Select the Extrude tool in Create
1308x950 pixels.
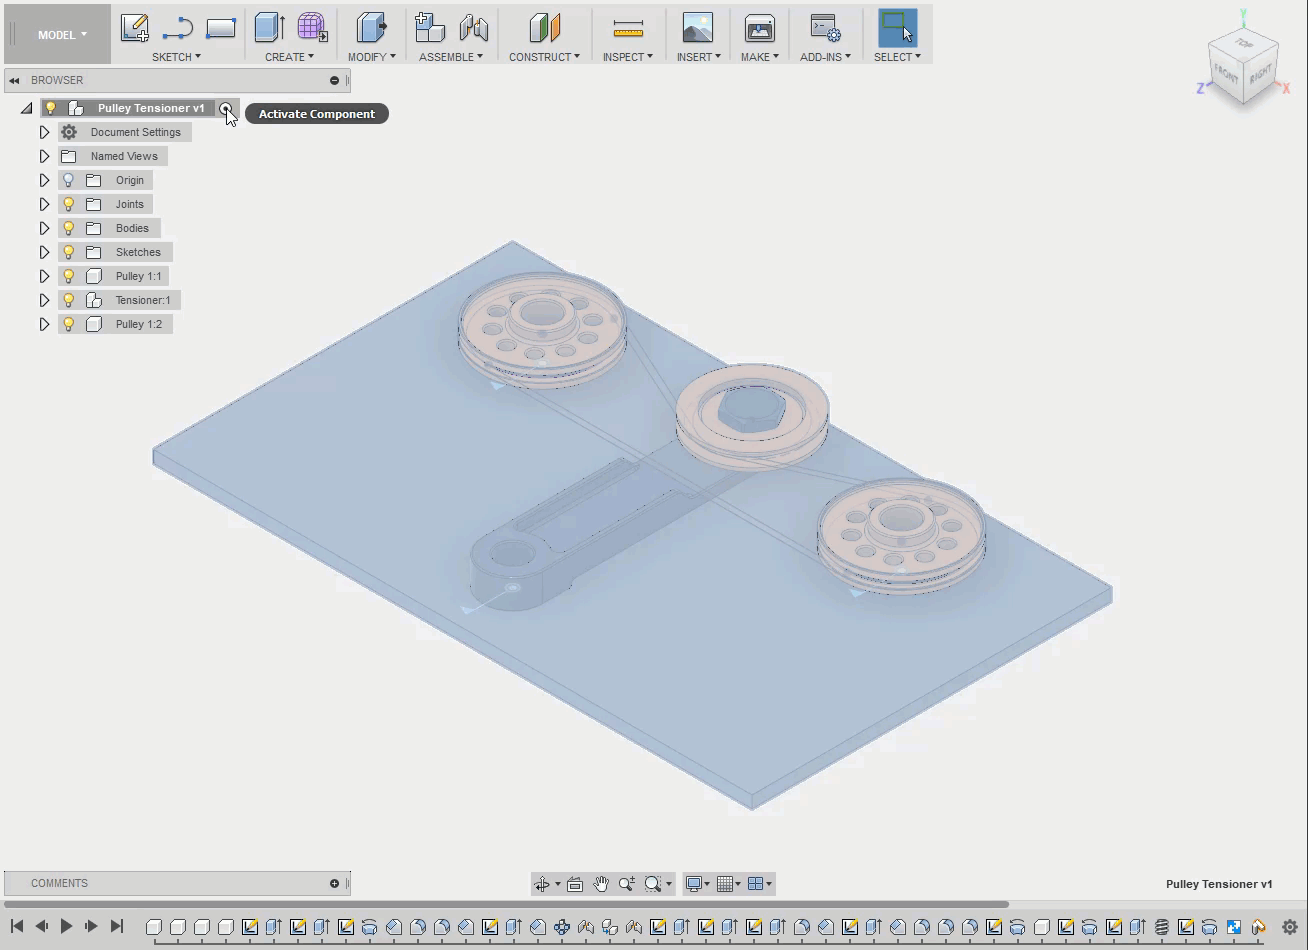(x=268, y=28)
